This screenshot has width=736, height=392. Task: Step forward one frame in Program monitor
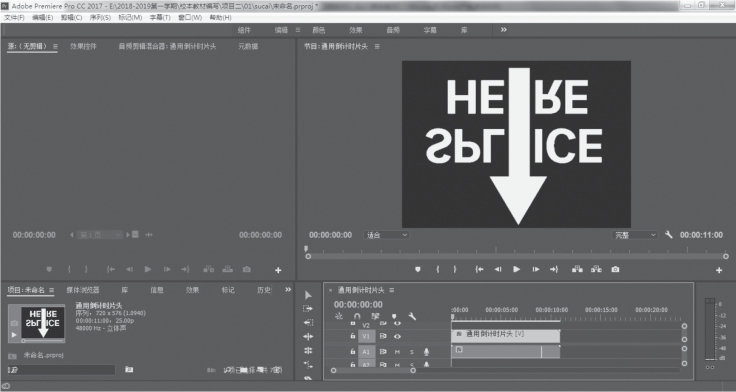536,269
